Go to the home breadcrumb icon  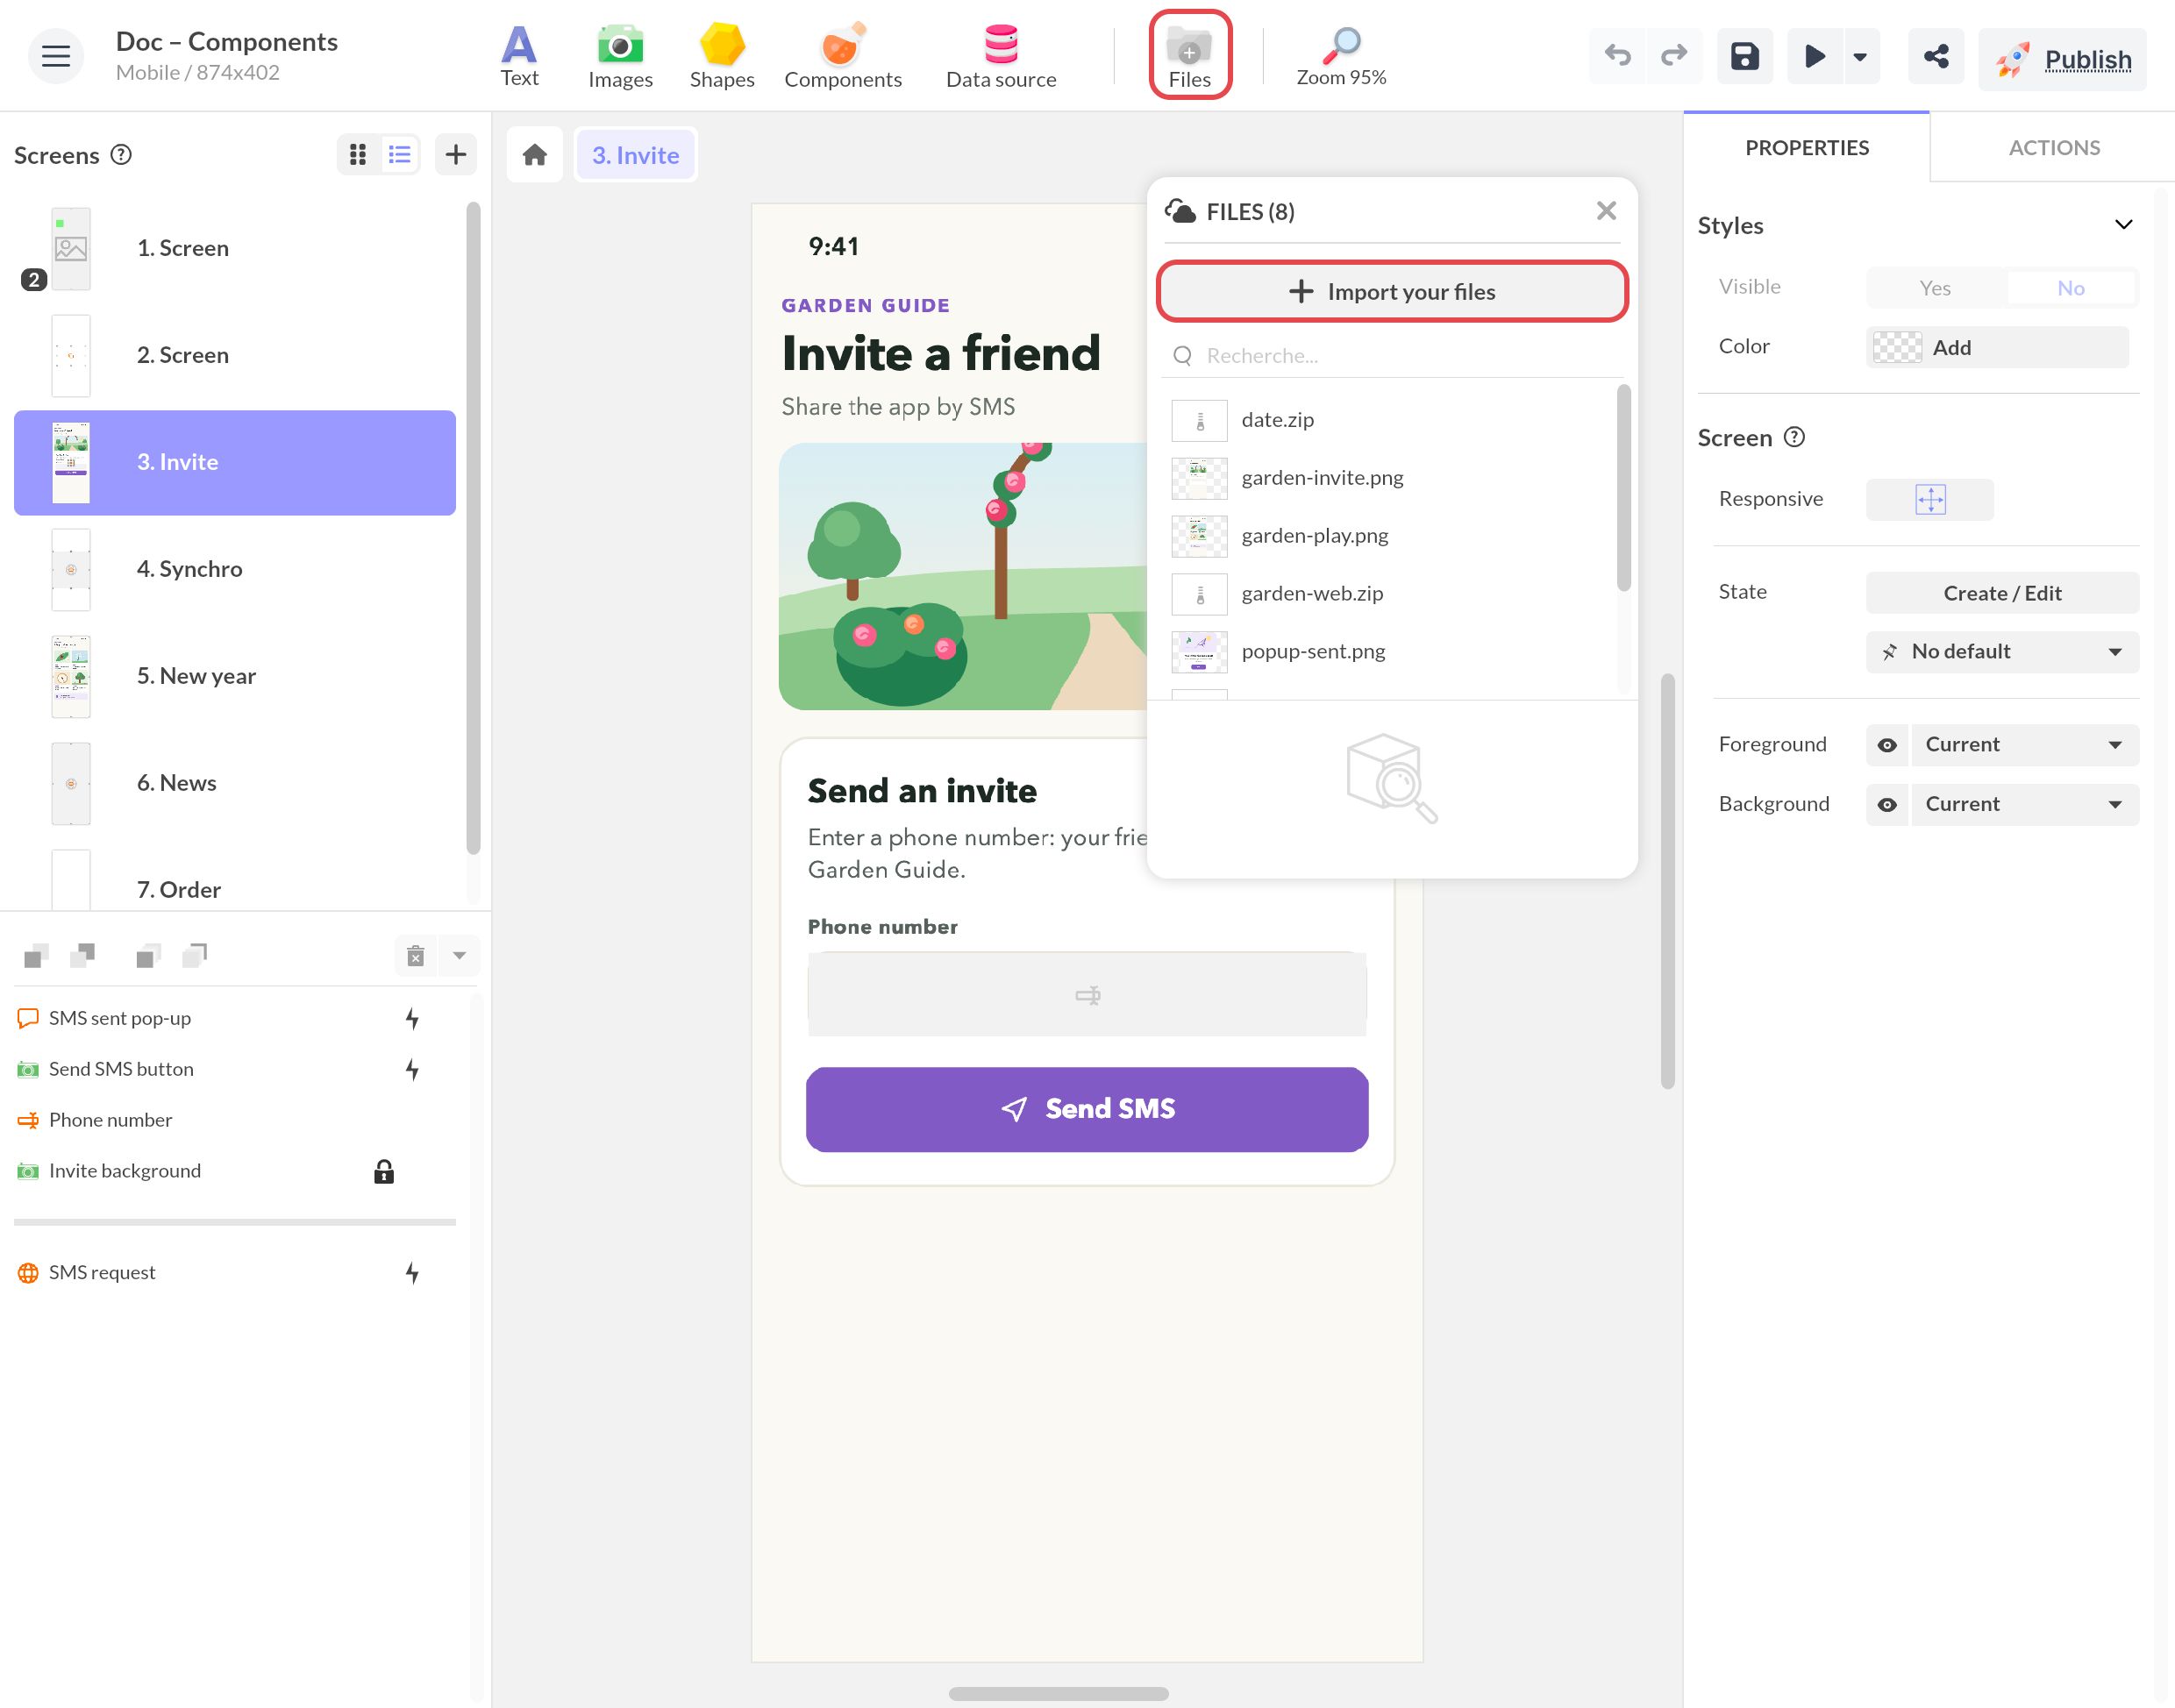(x=535, y=155)
